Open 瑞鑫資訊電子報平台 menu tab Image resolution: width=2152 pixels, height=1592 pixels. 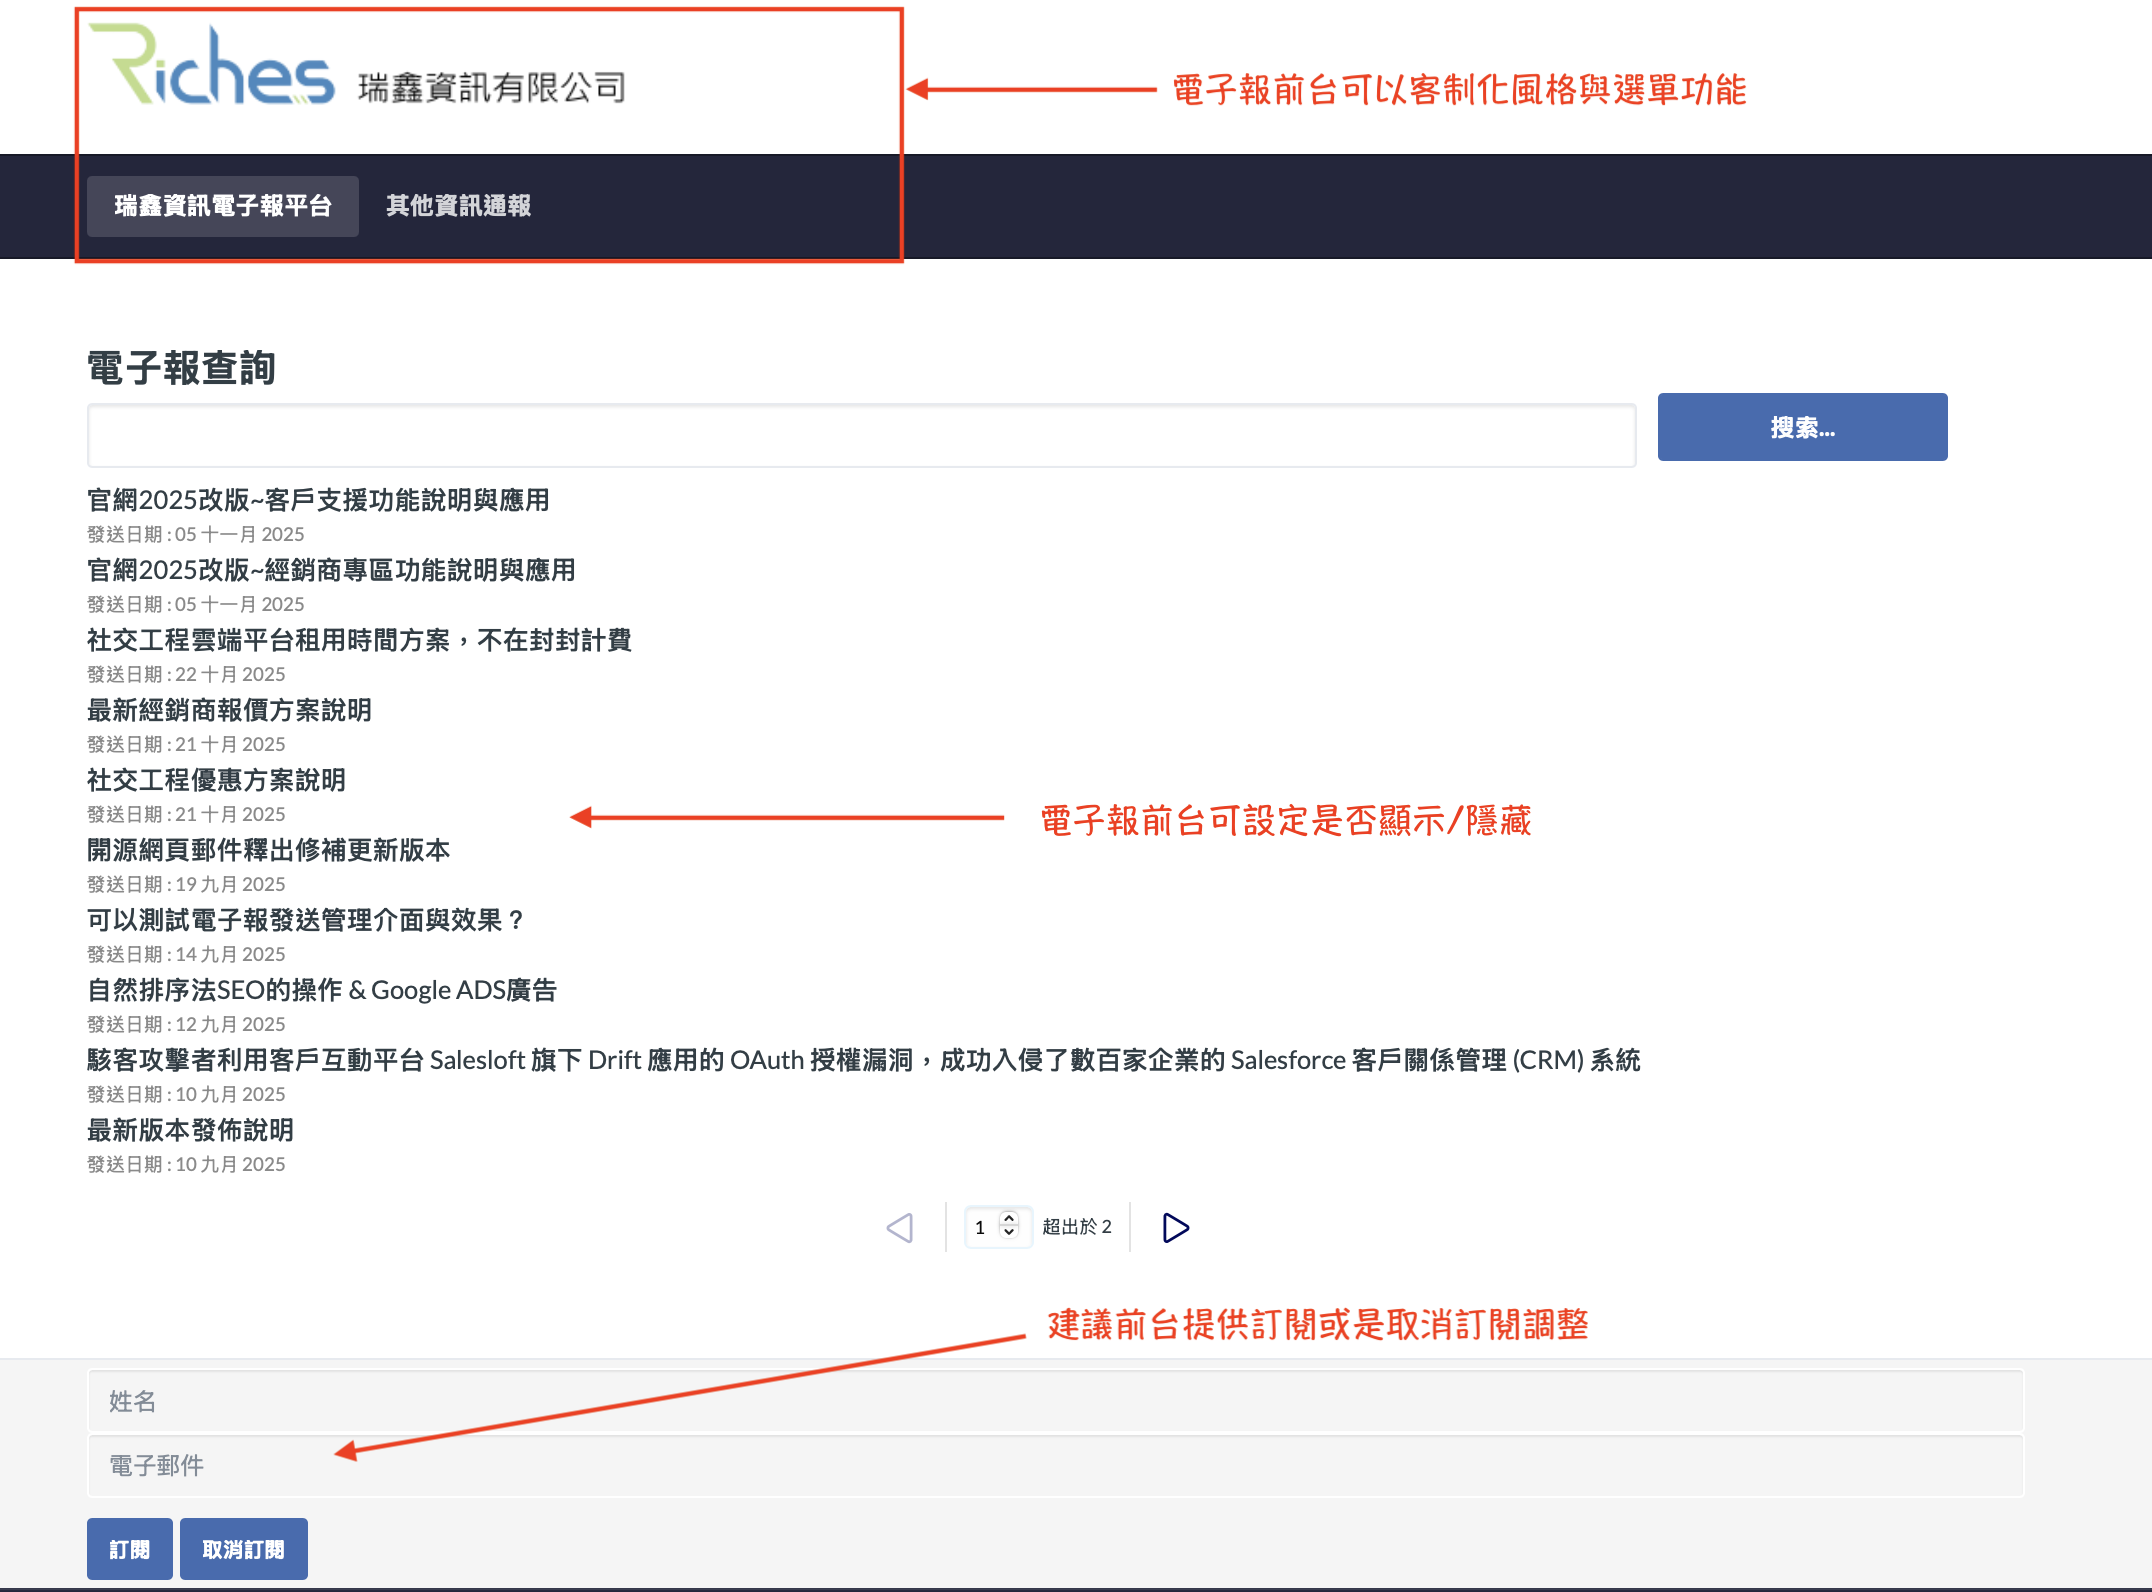coord(222,206)
